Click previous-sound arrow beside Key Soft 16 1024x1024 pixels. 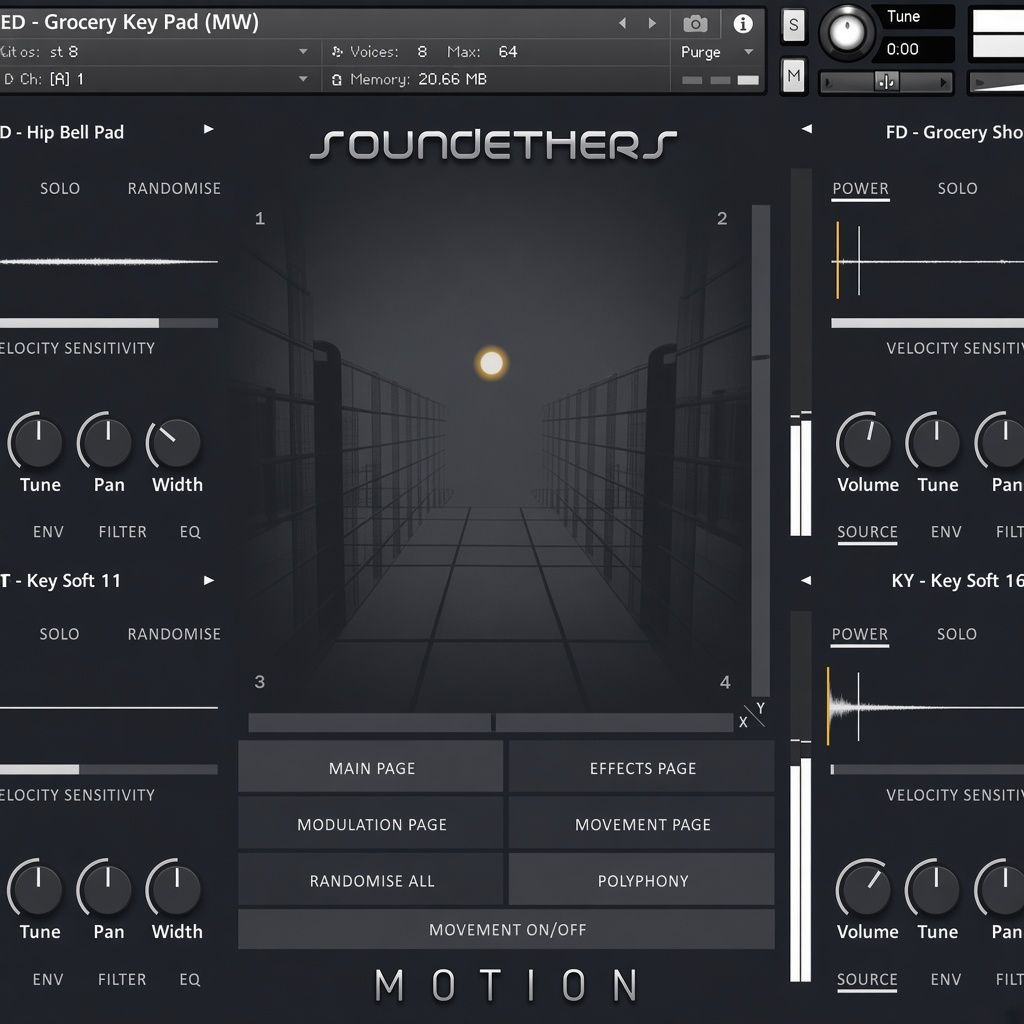click(807, 580)
